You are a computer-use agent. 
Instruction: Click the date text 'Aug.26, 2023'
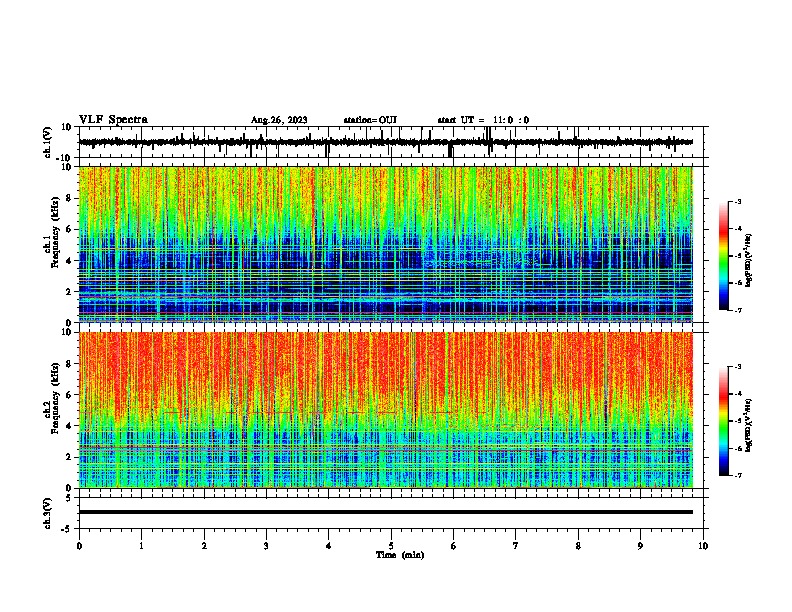pos(279,120)
